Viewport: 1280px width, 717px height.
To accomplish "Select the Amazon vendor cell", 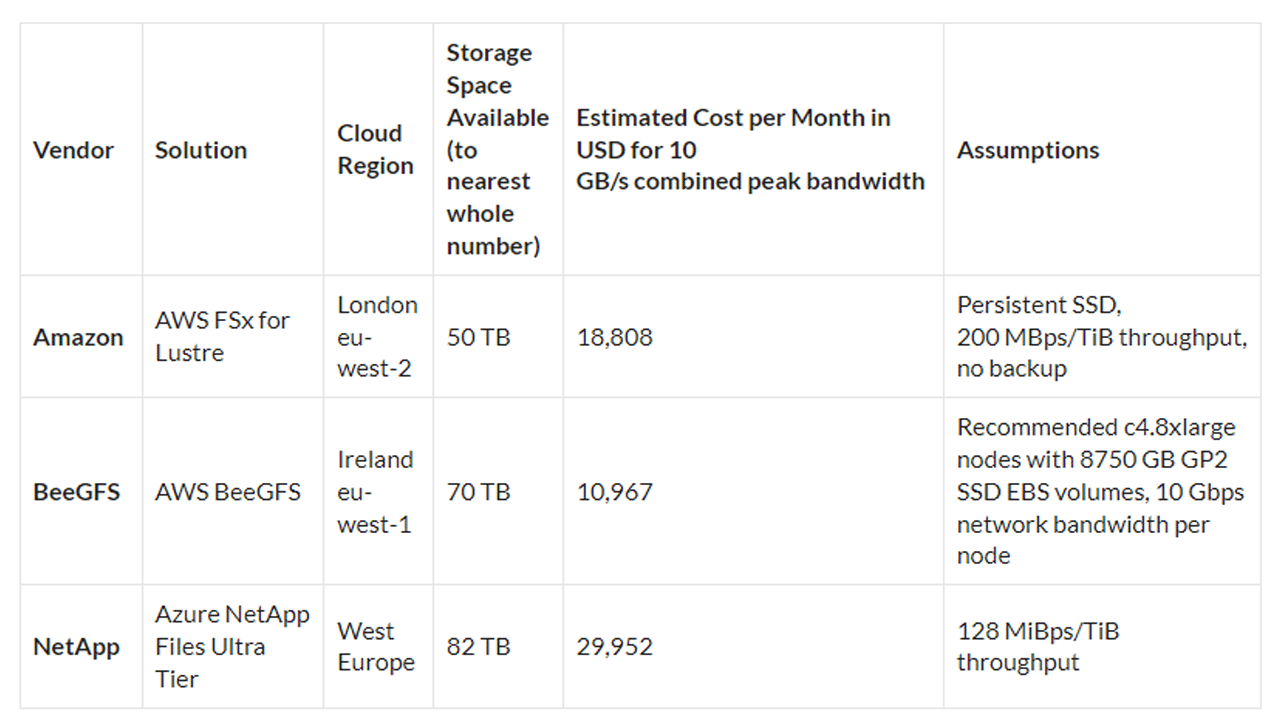I will point(78,337).
